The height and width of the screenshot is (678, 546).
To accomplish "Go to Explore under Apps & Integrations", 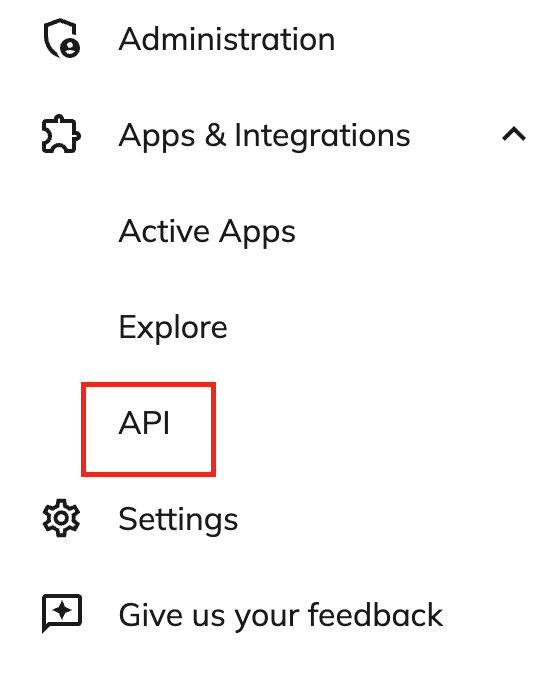I will [173, 328].
